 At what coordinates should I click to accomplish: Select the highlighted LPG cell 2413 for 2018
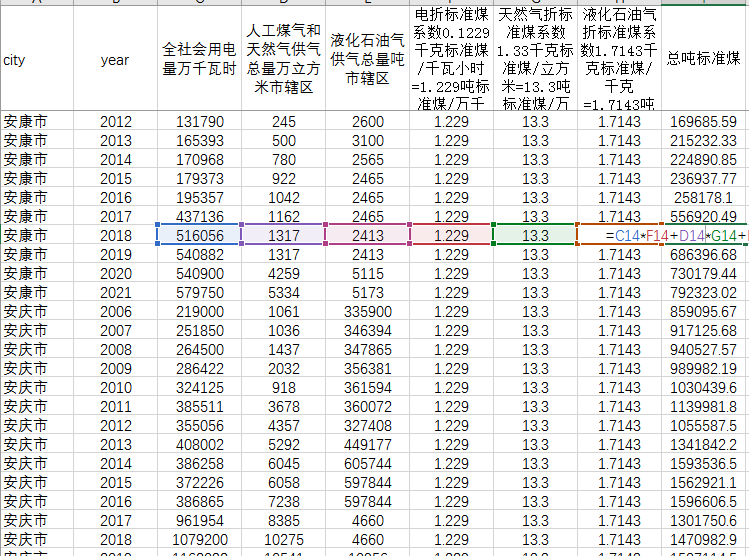(x=367, y=235)
